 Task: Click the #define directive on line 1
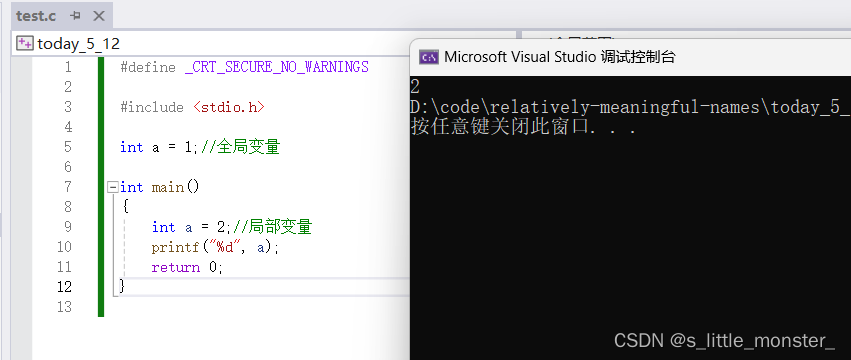[x=148, y=67]
